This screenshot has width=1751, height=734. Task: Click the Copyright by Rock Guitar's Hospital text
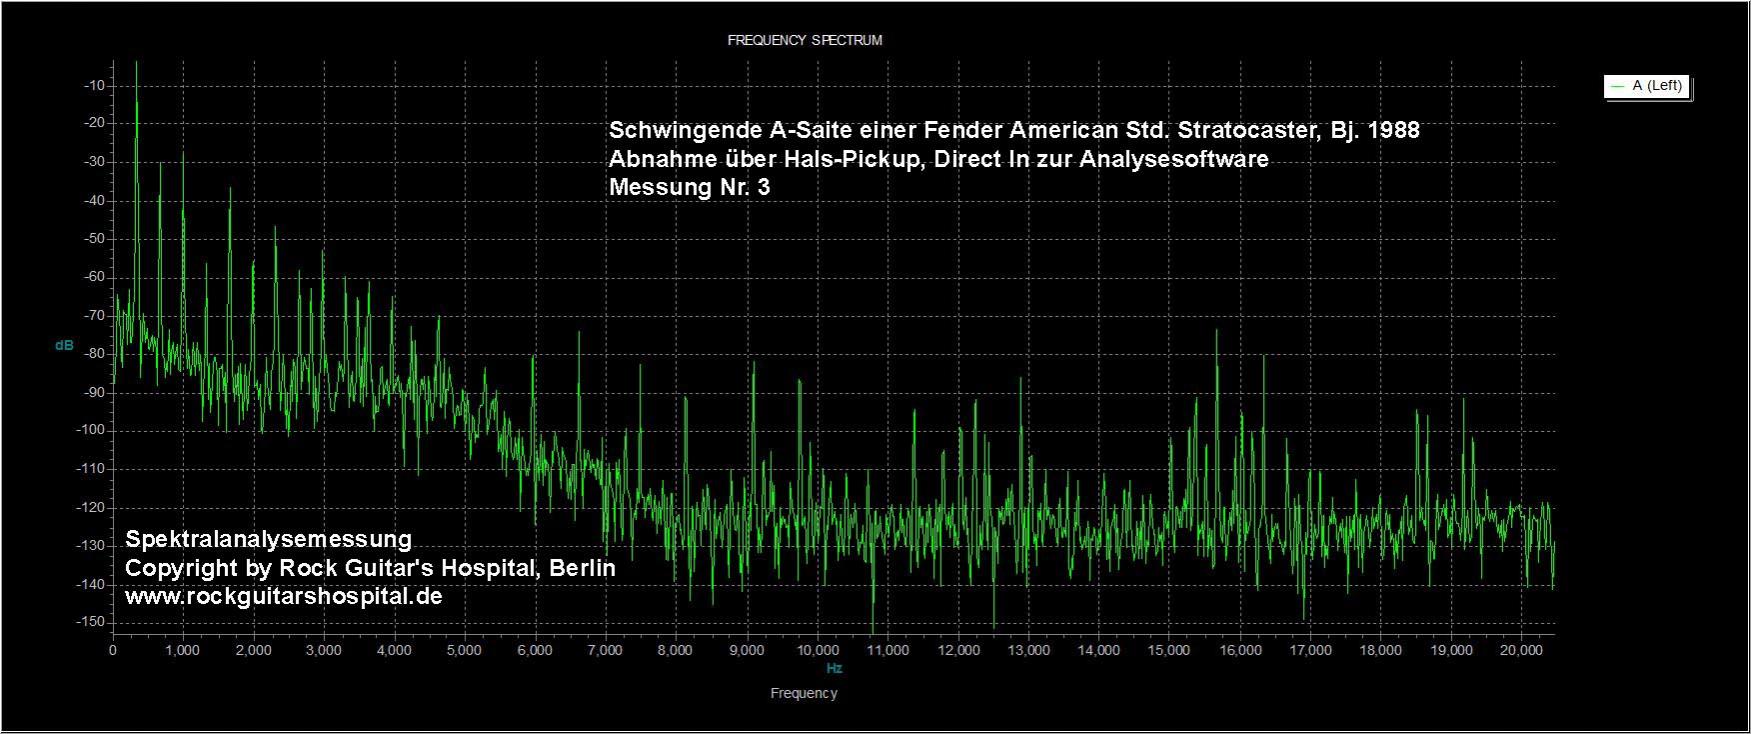coord(370,568)
